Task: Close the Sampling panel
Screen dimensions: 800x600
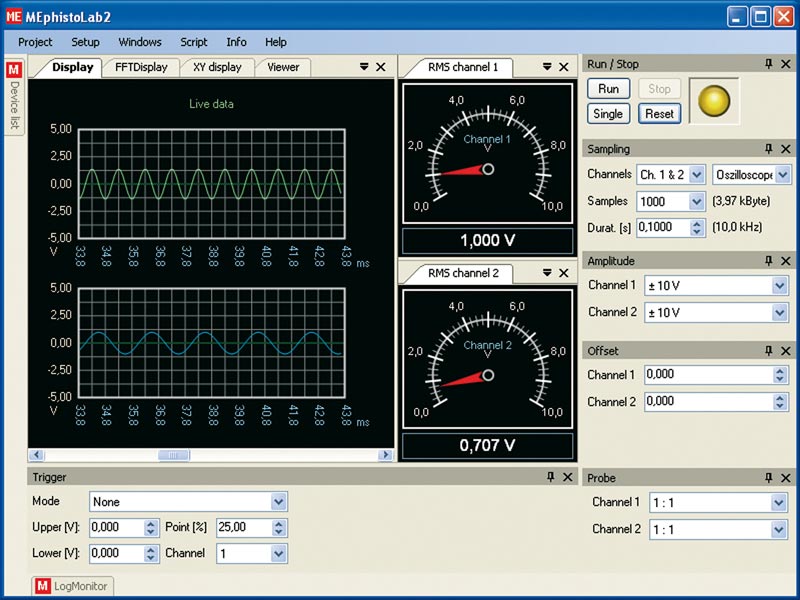Action: click(x=786, y=149)
